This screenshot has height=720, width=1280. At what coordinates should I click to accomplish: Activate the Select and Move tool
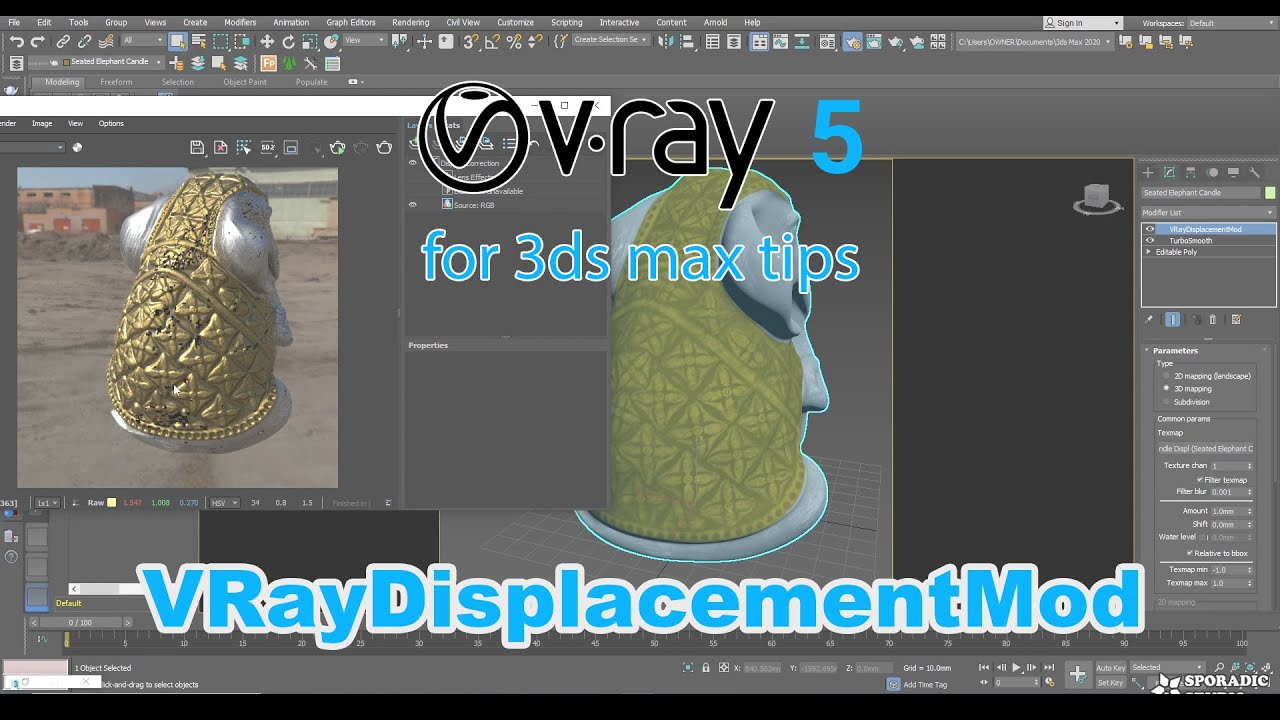click(x=267, y=41)
